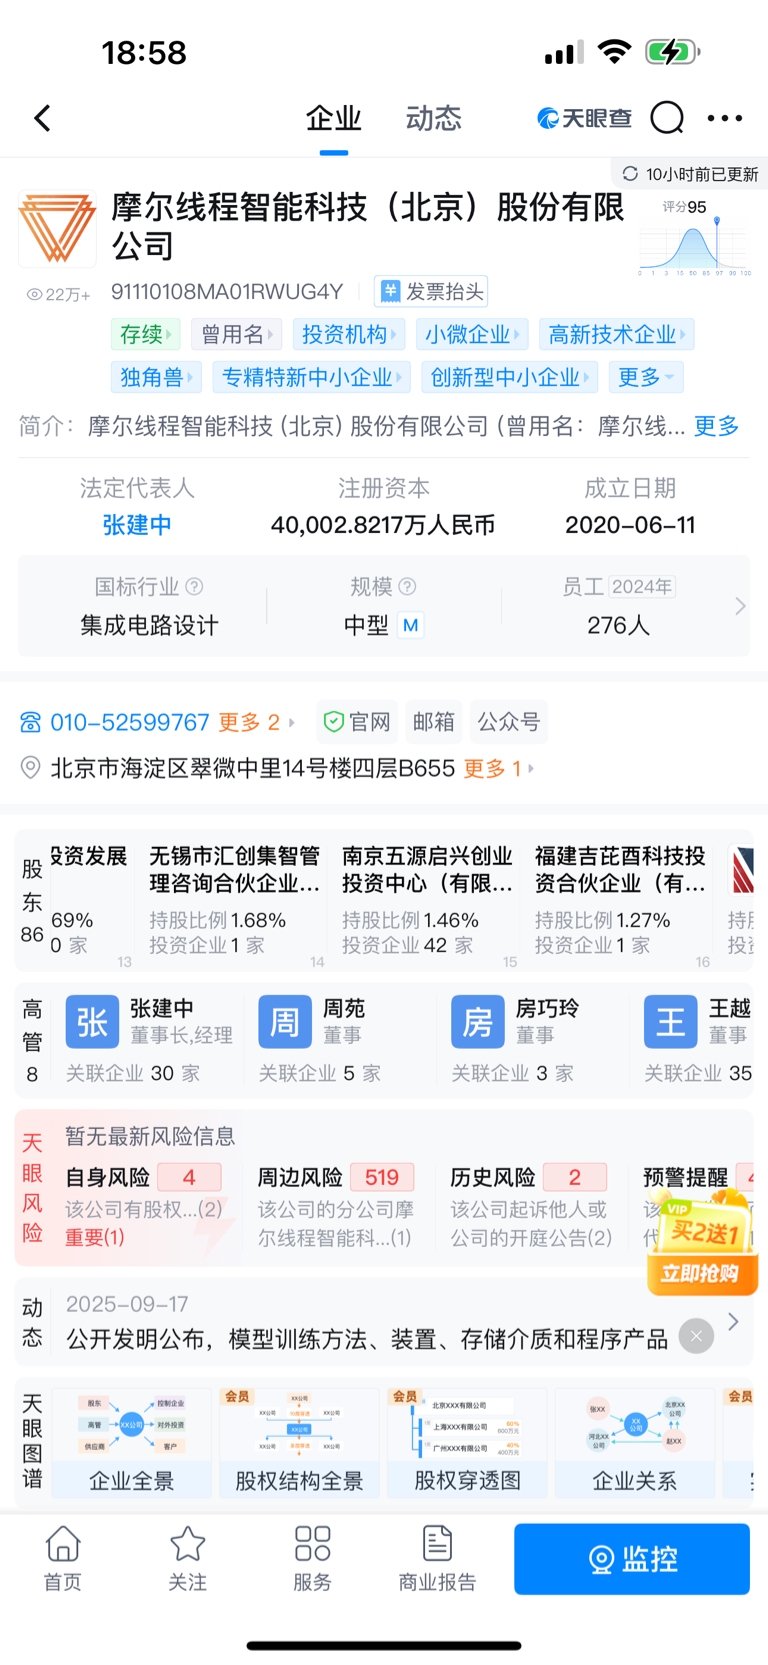Tap the 张 avatar of 张建中
Image resolution: width=768 pixels, height=1665 pixels.
[x=92, y=1021]
